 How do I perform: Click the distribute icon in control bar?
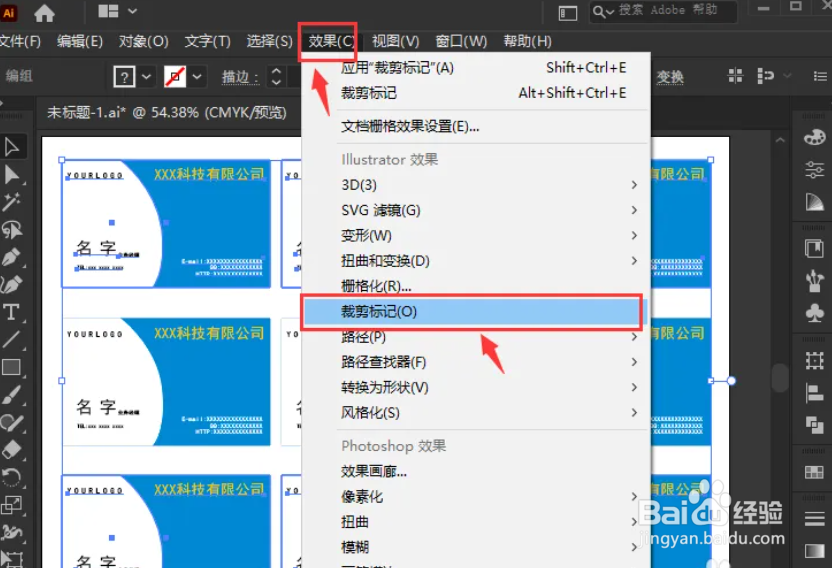[765, 76]
